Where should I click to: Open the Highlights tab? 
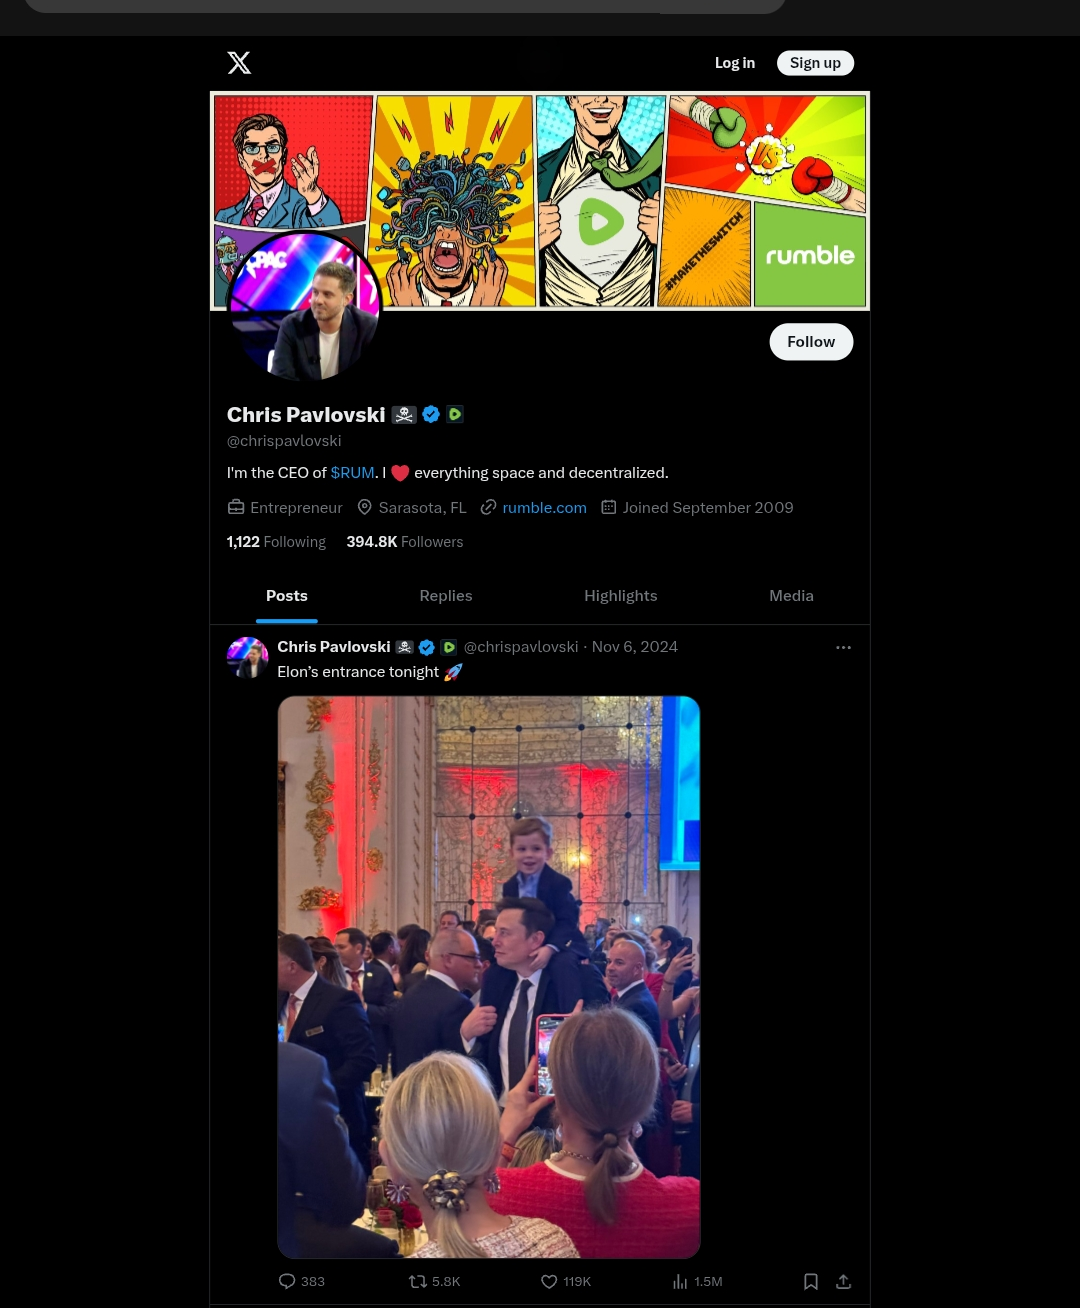coord(621,595)
